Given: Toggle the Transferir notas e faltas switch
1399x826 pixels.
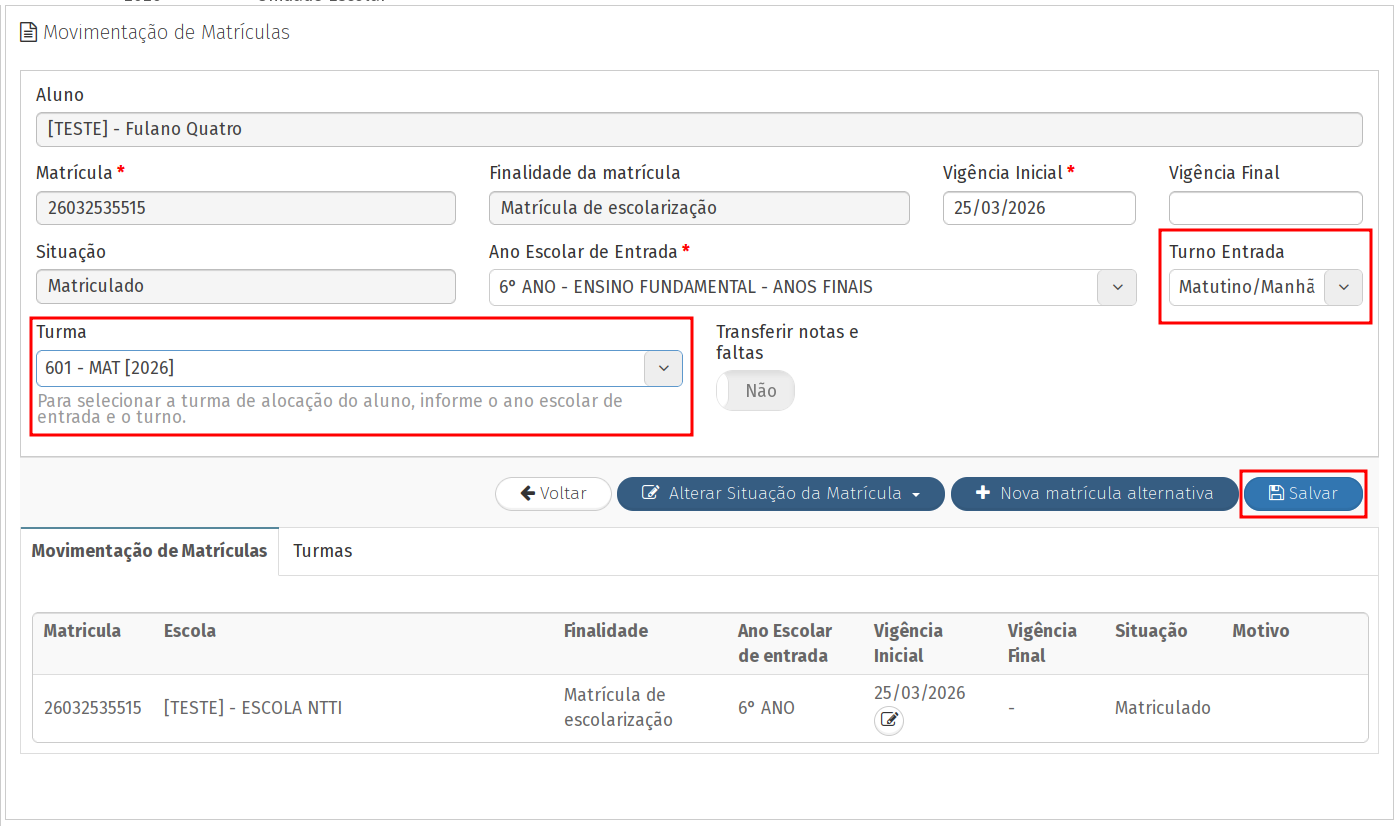Looking at the screenshot, I should click(755, 391).
